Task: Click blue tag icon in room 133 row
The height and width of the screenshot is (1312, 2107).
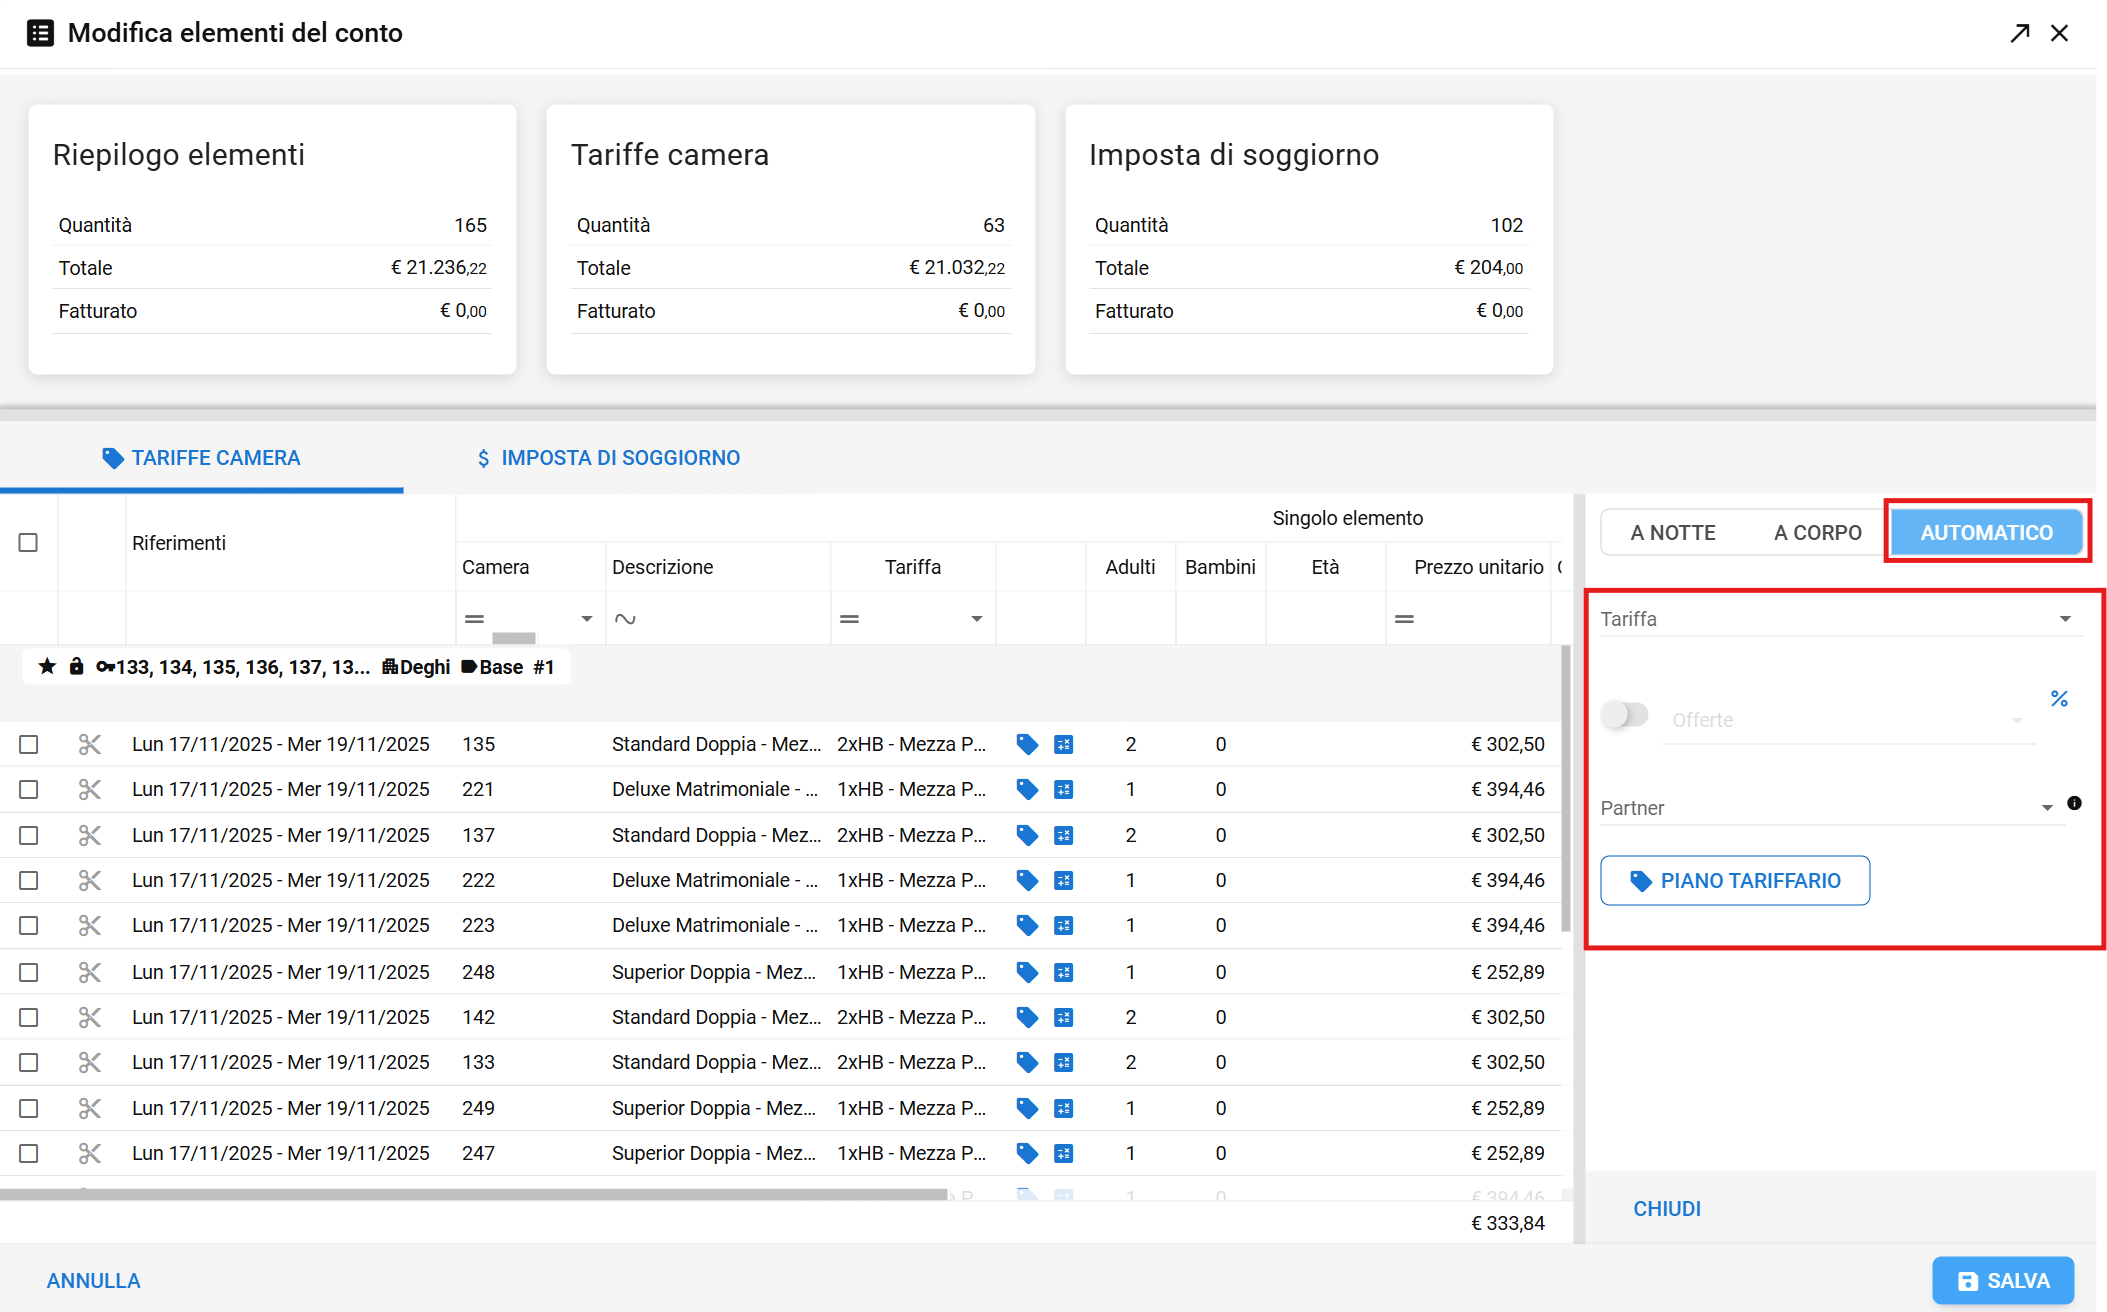Action: pos(1027,1062)
